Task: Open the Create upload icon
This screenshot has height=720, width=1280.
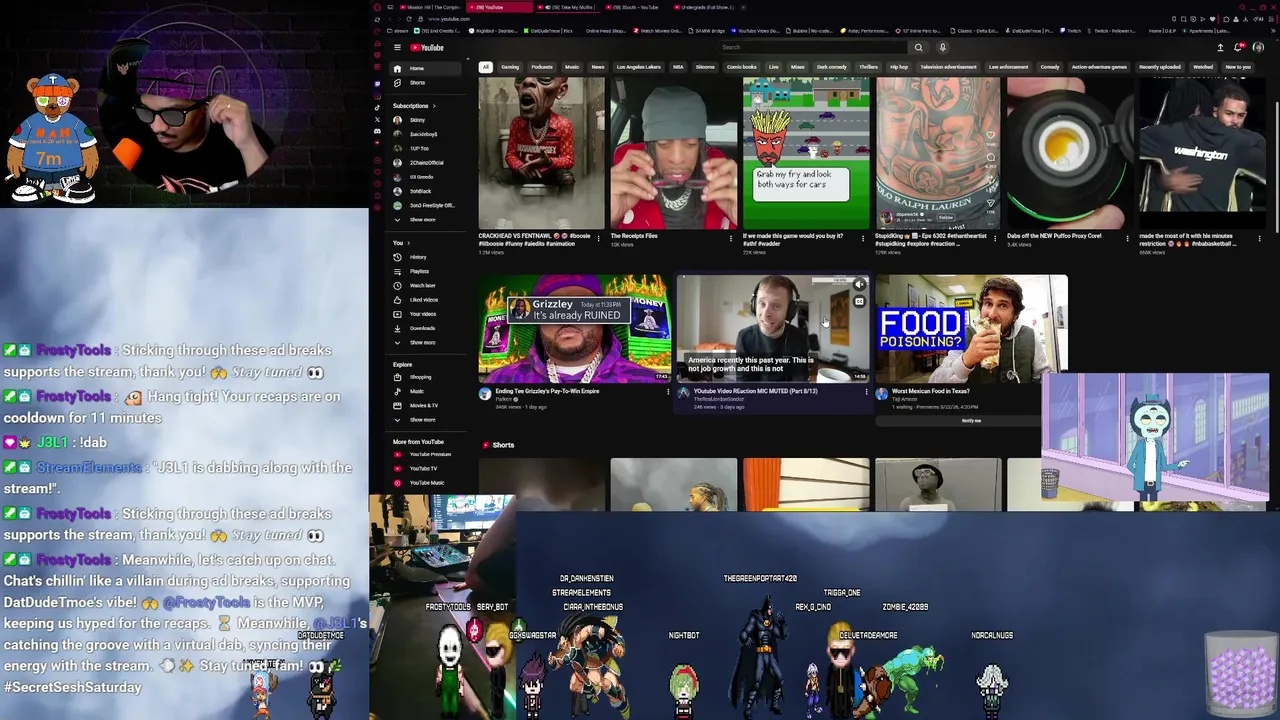Action: coord(1220,47)
